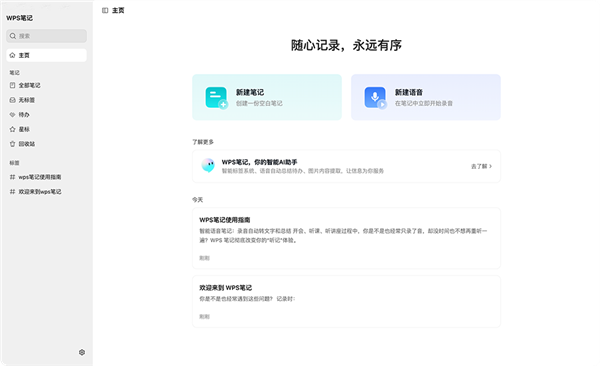
Task: Click the 回收站 trash icon
Action: click(x=12, y=144)
